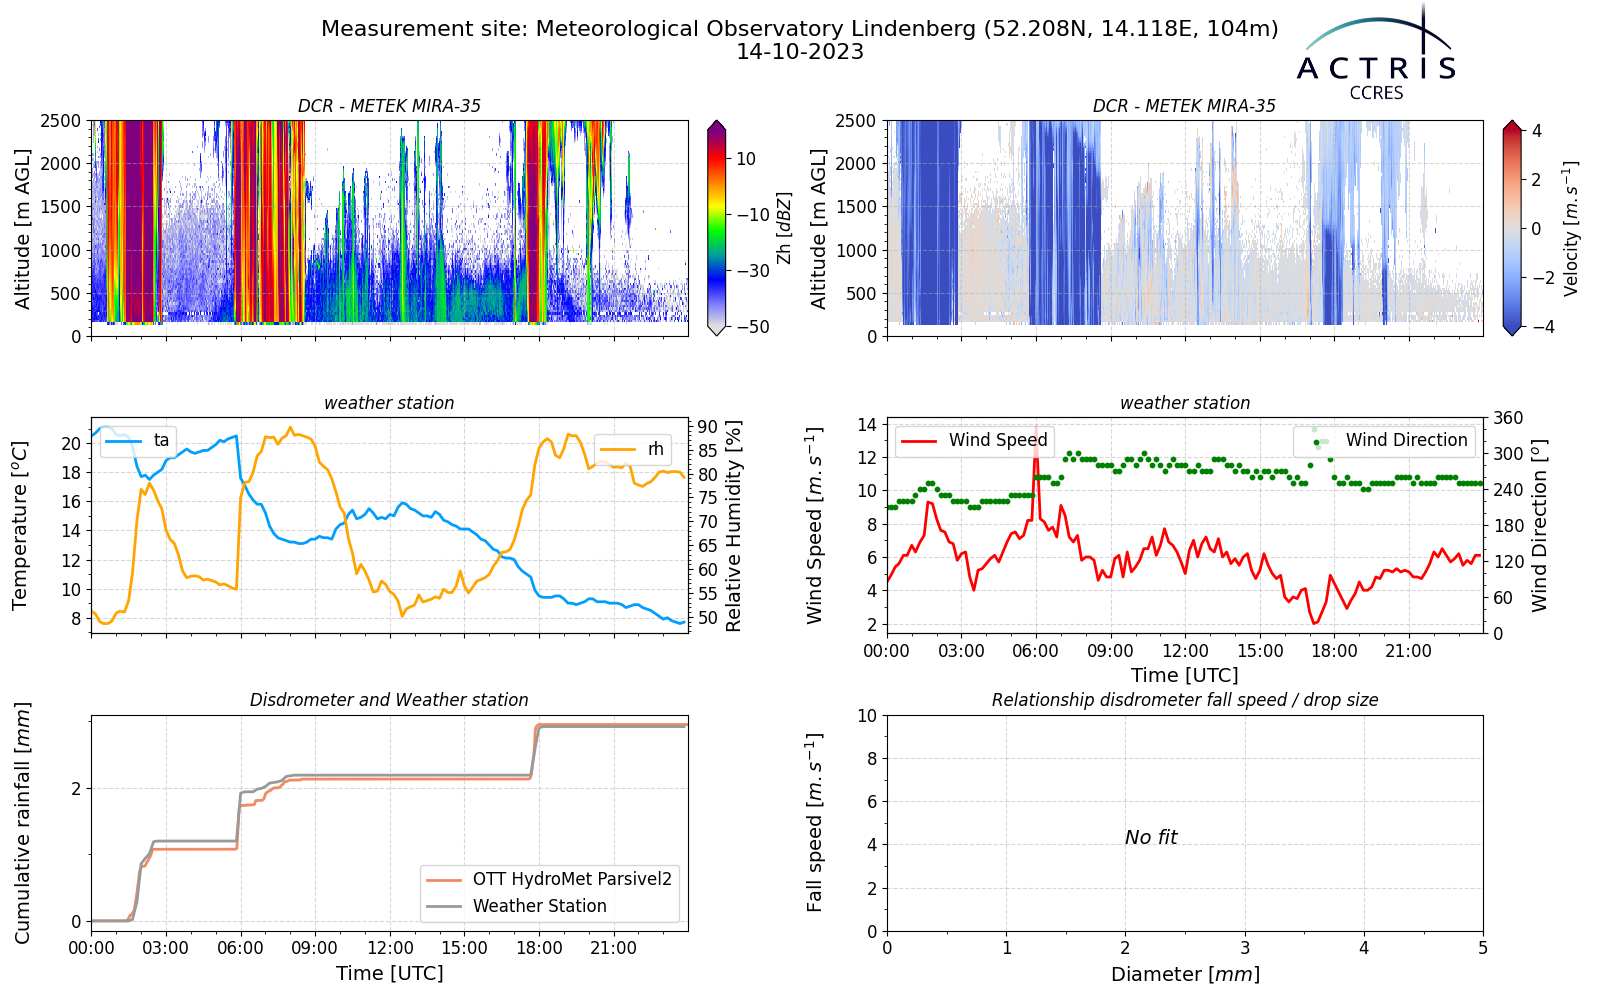This screenshot has width=1600, height=1000.
Task: Click the left DCR - METEK MIRA-35 title
Action: click(389, 106)
